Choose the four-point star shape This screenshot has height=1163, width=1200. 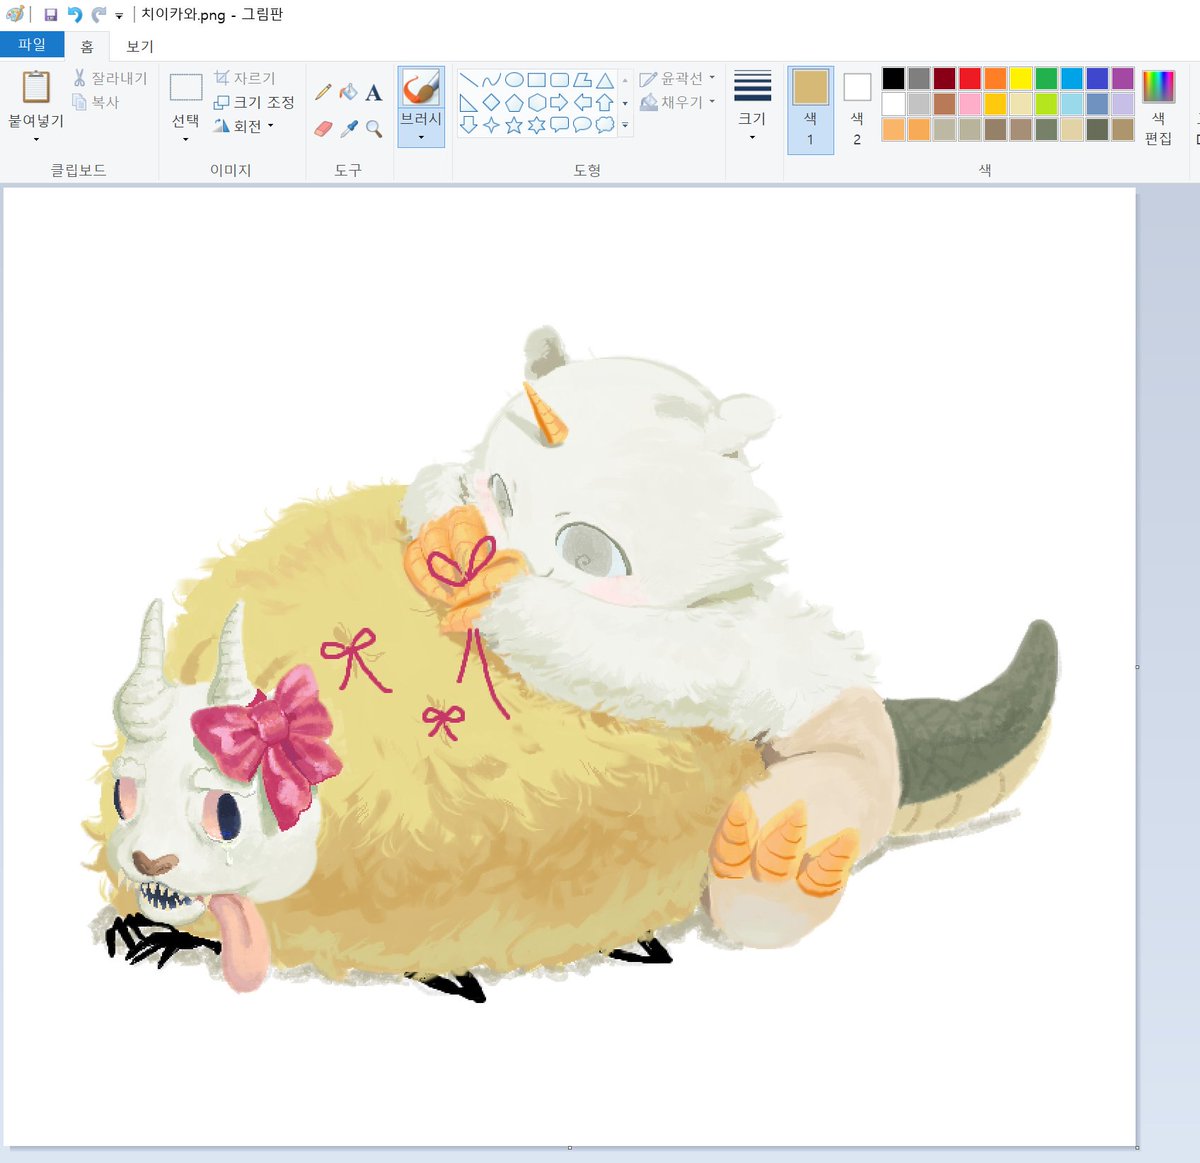click(491, 125)
